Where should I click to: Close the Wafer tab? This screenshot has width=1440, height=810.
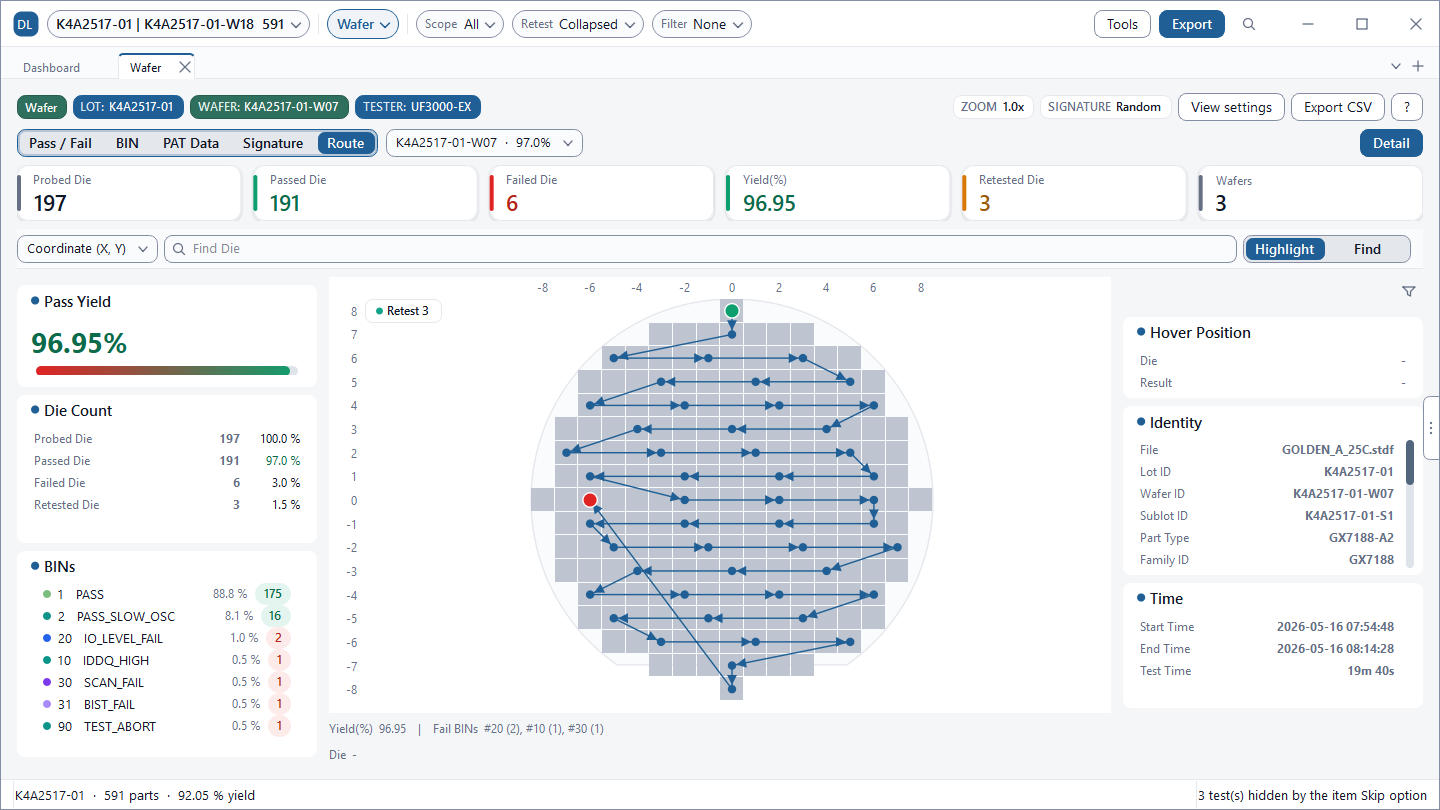point(184,67)
